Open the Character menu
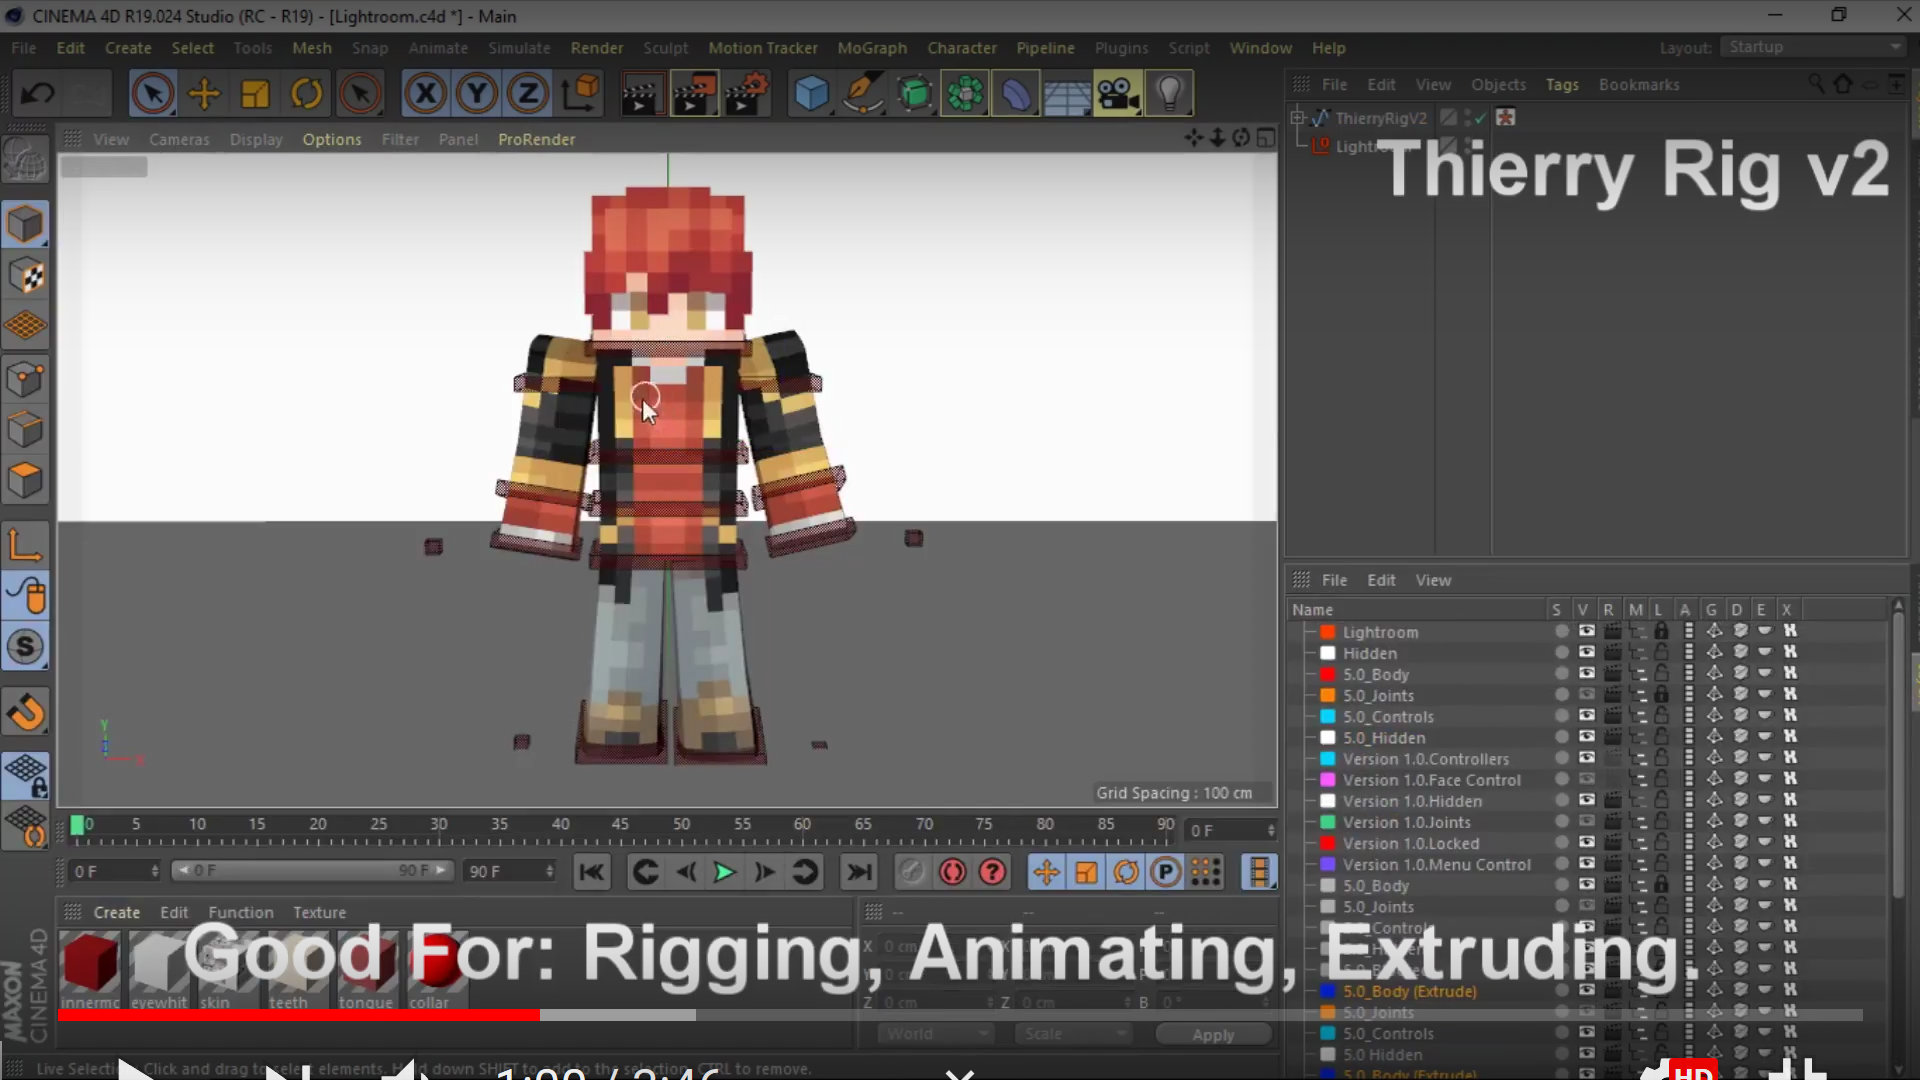The image size is (1920, 1080). [962, 48]
